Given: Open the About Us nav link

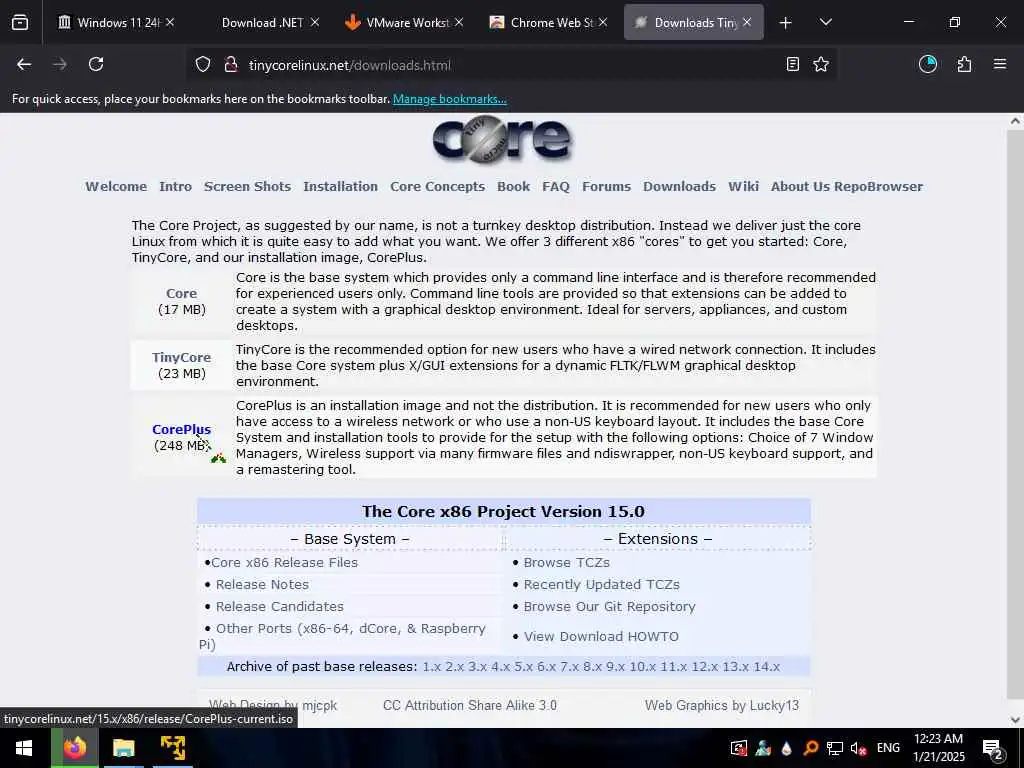Looking at the screenshot, I should point(800,187).
